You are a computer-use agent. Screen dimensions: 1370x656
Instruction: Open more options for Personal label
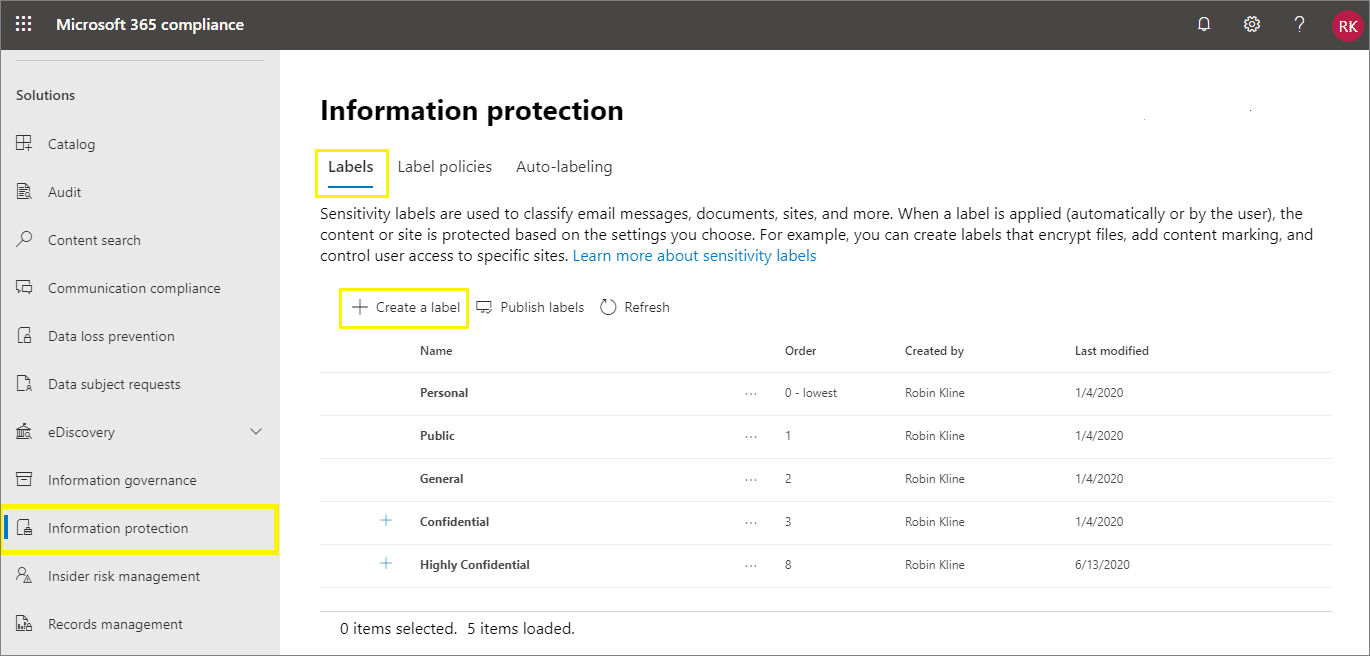pyautogui.click(x=751, y=394)
